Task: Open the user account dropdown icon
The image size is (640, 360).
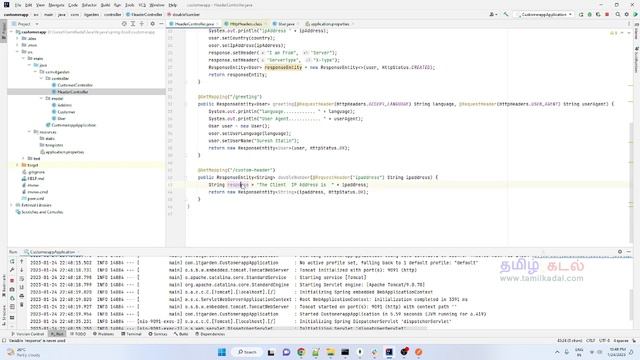Action: [493, 14]
